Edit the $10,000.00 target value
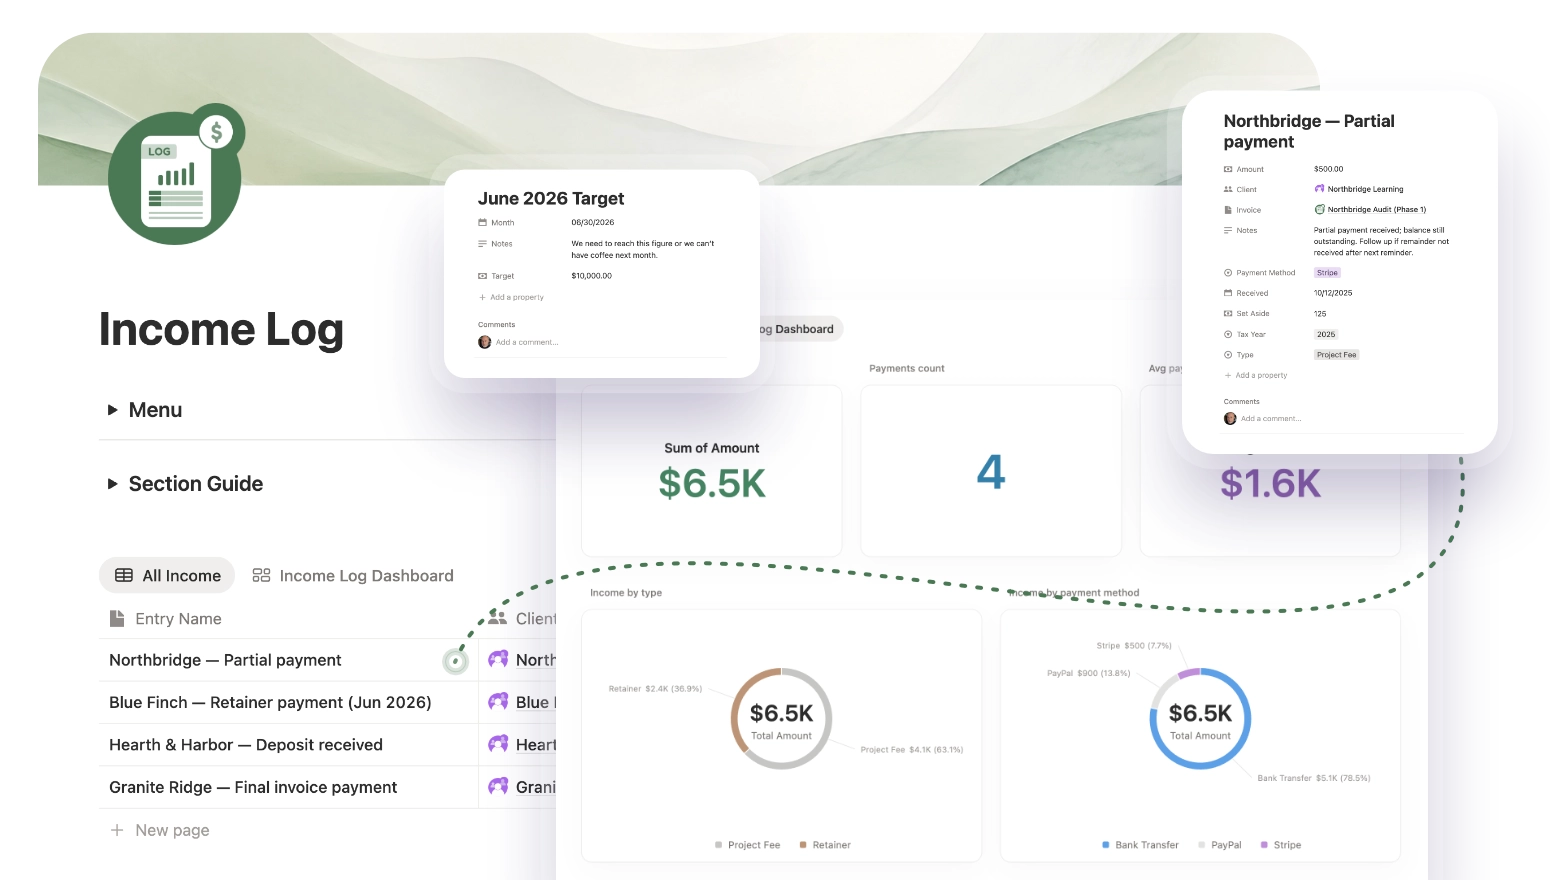1550x880 pixels. (592, 276)
